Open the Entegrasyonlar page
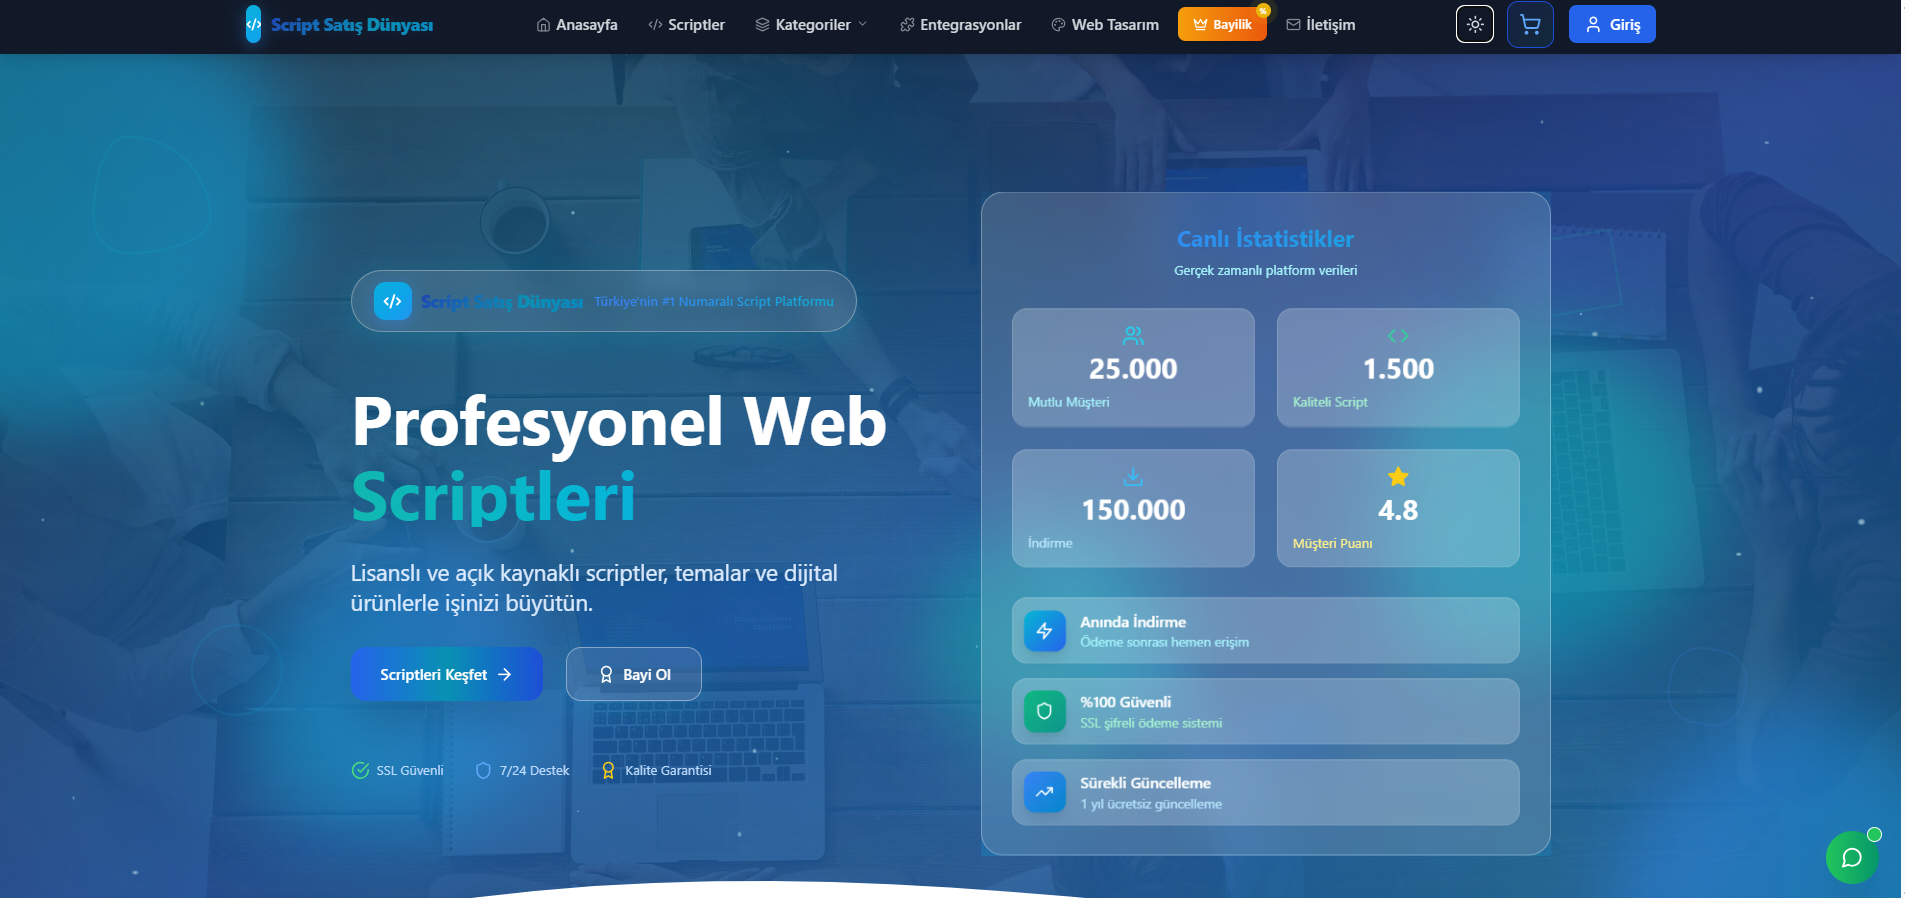 pos(961,25)
